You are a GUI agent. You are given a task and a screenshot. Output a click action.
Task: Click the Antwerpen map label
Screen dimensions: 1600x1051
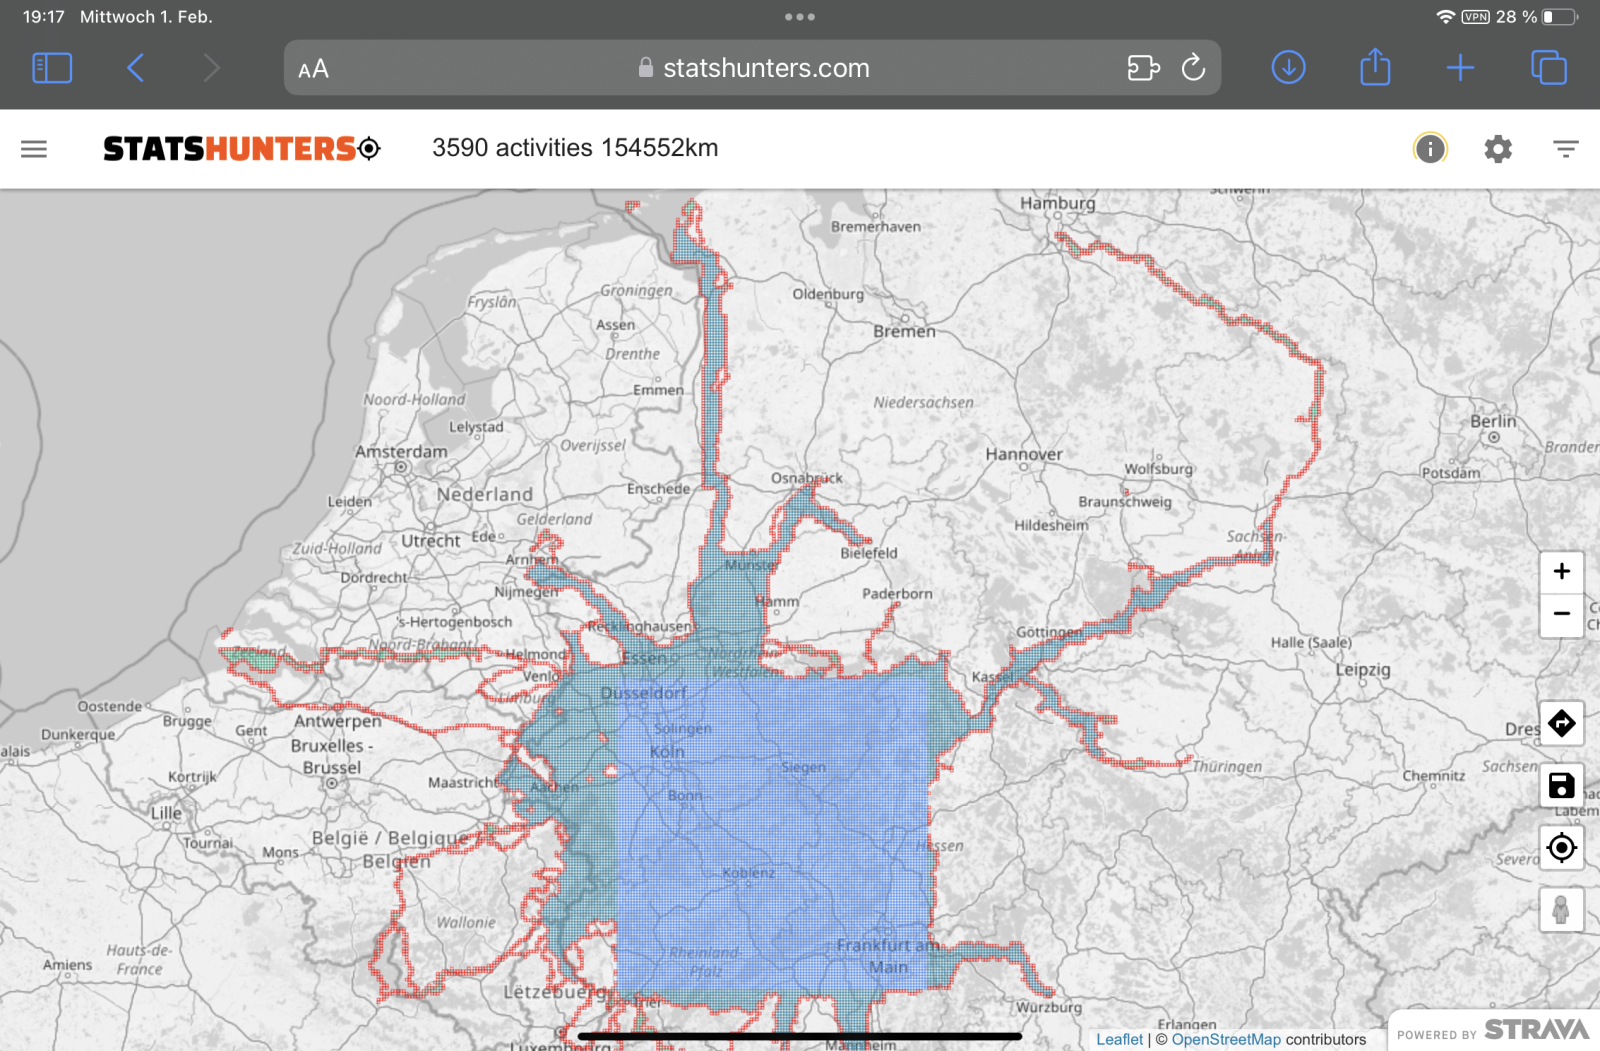(x=337, y=721)
